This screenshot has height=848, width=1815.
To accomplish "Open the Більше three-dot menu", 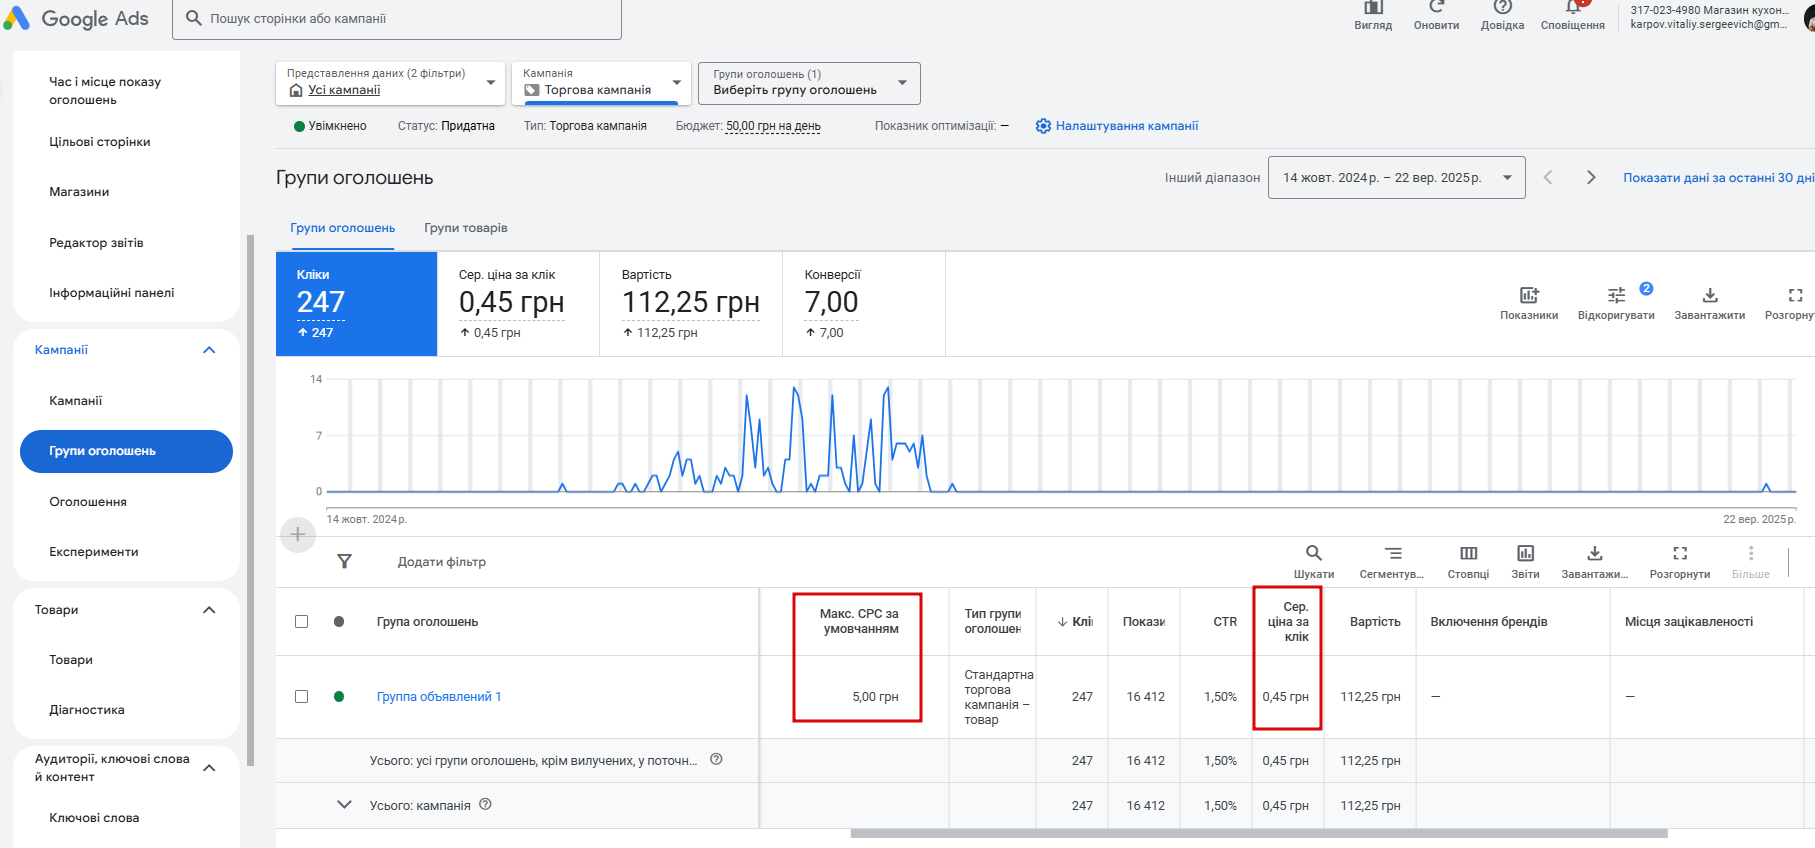I will pyautogui.click(x=1751, y=553).
